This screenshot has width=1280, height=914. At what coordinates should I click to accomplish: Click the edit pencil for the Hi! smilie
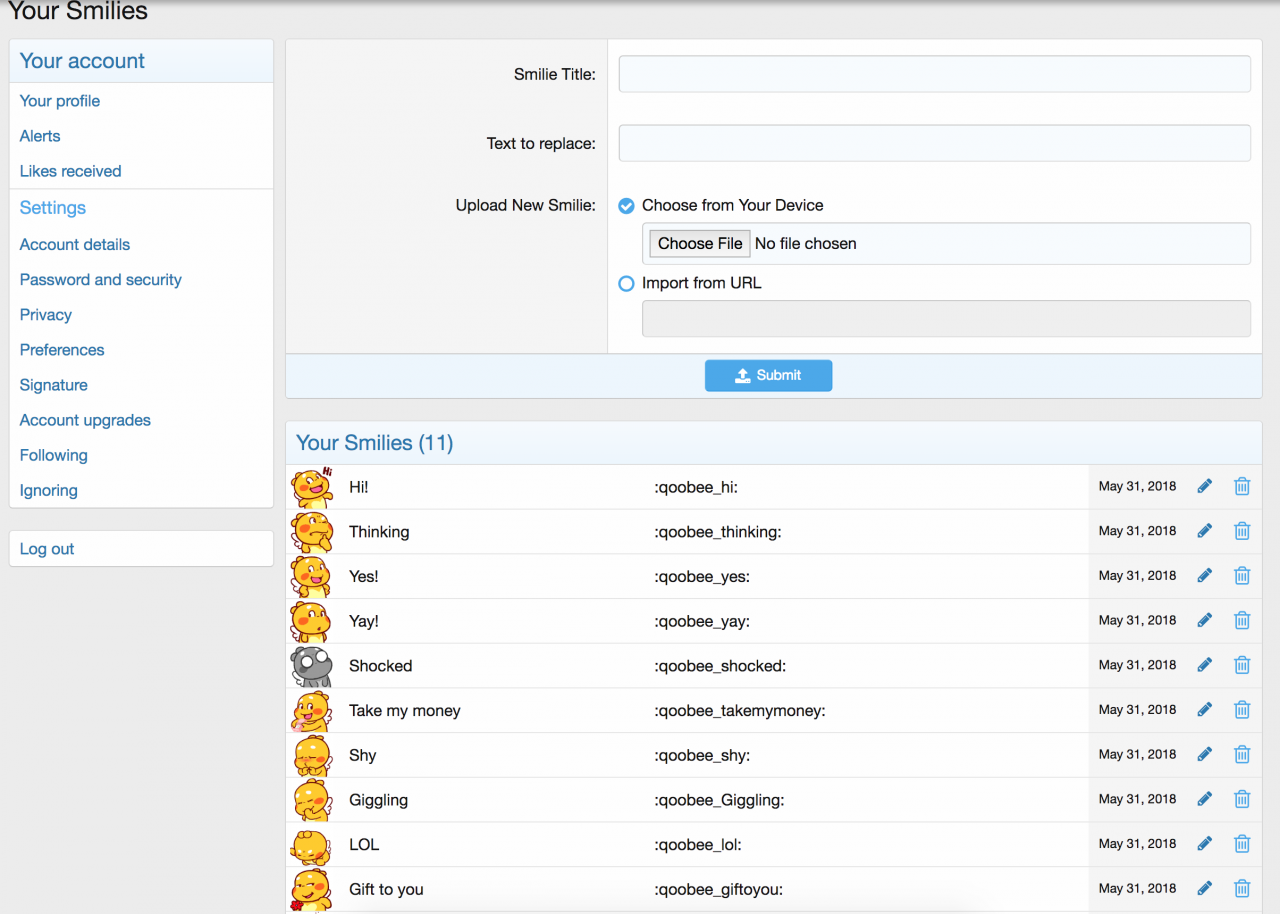(x=1204, y=486)
